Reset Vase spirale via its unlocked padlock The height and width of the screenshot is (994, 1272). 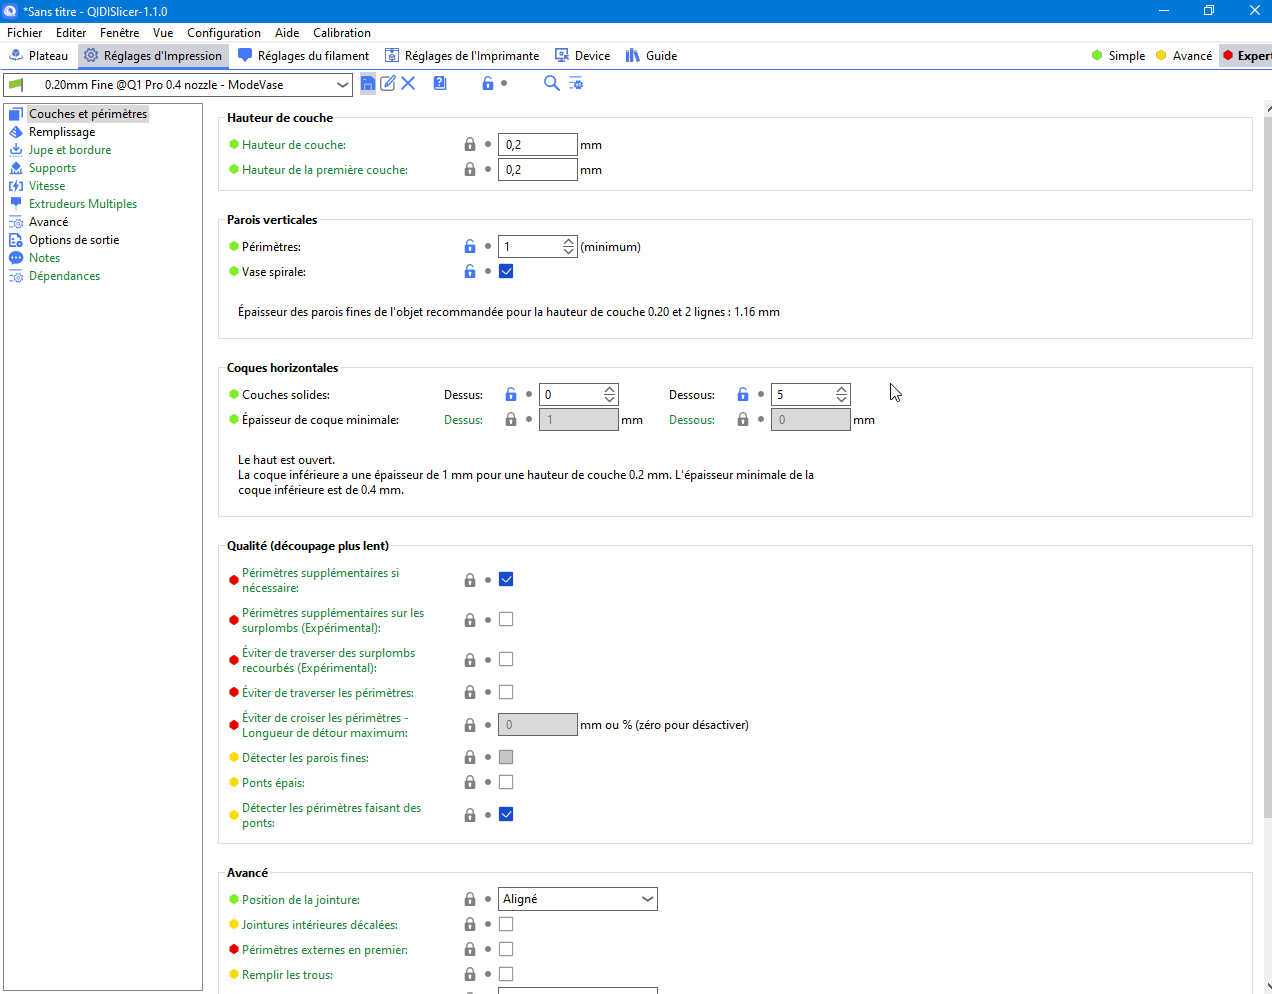click(x=470, y=272)
